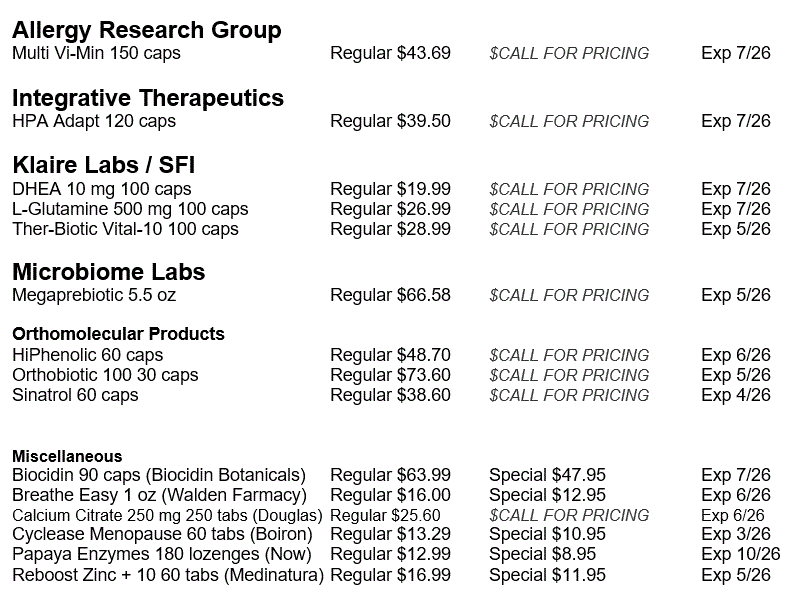Image resolution: width=794 pixels, height=615 pixels.
Task: Click the Klaire Labs / SFI heading
Action: 110,165
